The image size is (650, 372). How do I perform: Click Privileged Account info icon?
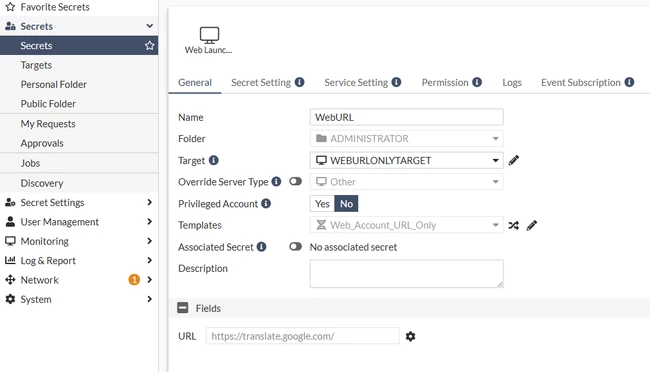(x=266, y=204)
